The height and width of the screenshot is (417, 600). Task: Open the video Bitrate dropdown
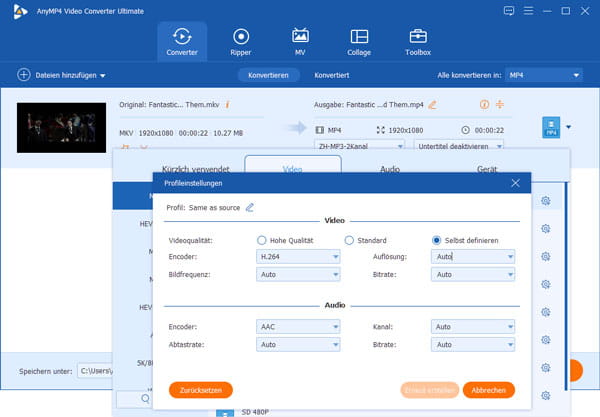473,274
